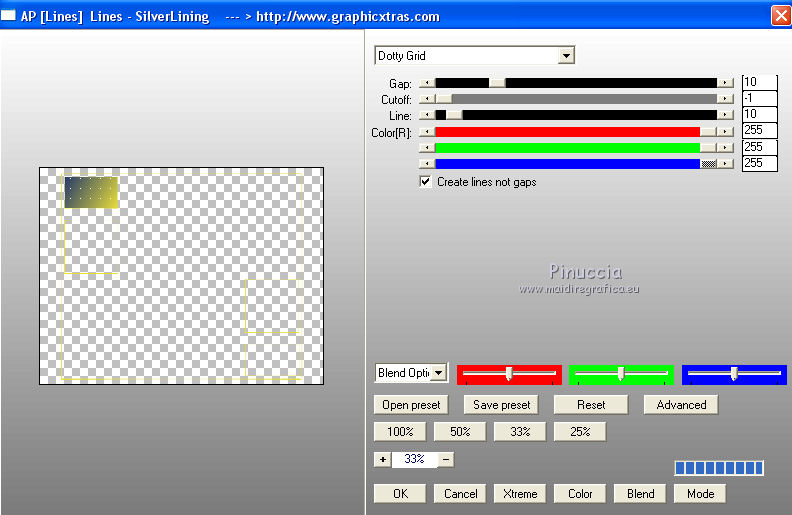This screenshot has height=515, width=792.
Task: Click the red blend slider
Action: point(509,374)
